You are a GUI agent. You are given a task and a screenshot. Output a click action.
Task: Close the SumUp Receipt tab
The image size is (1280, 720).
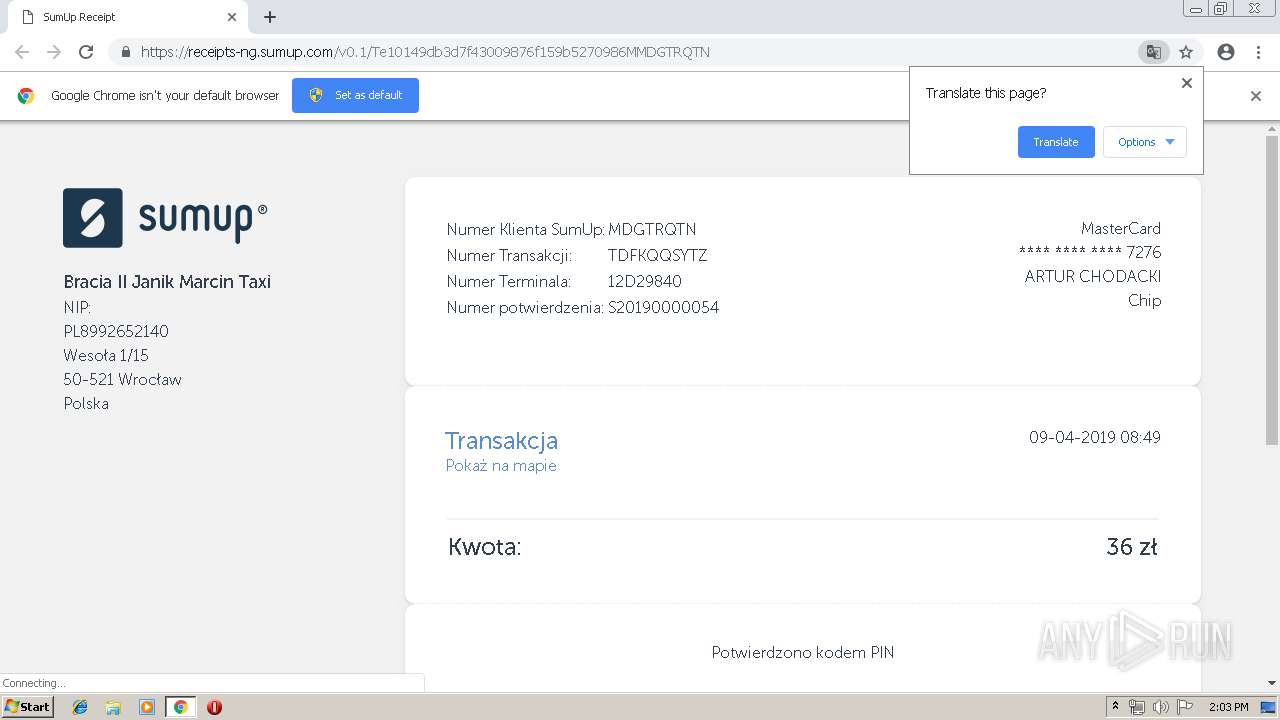click(x=232, y=17)
